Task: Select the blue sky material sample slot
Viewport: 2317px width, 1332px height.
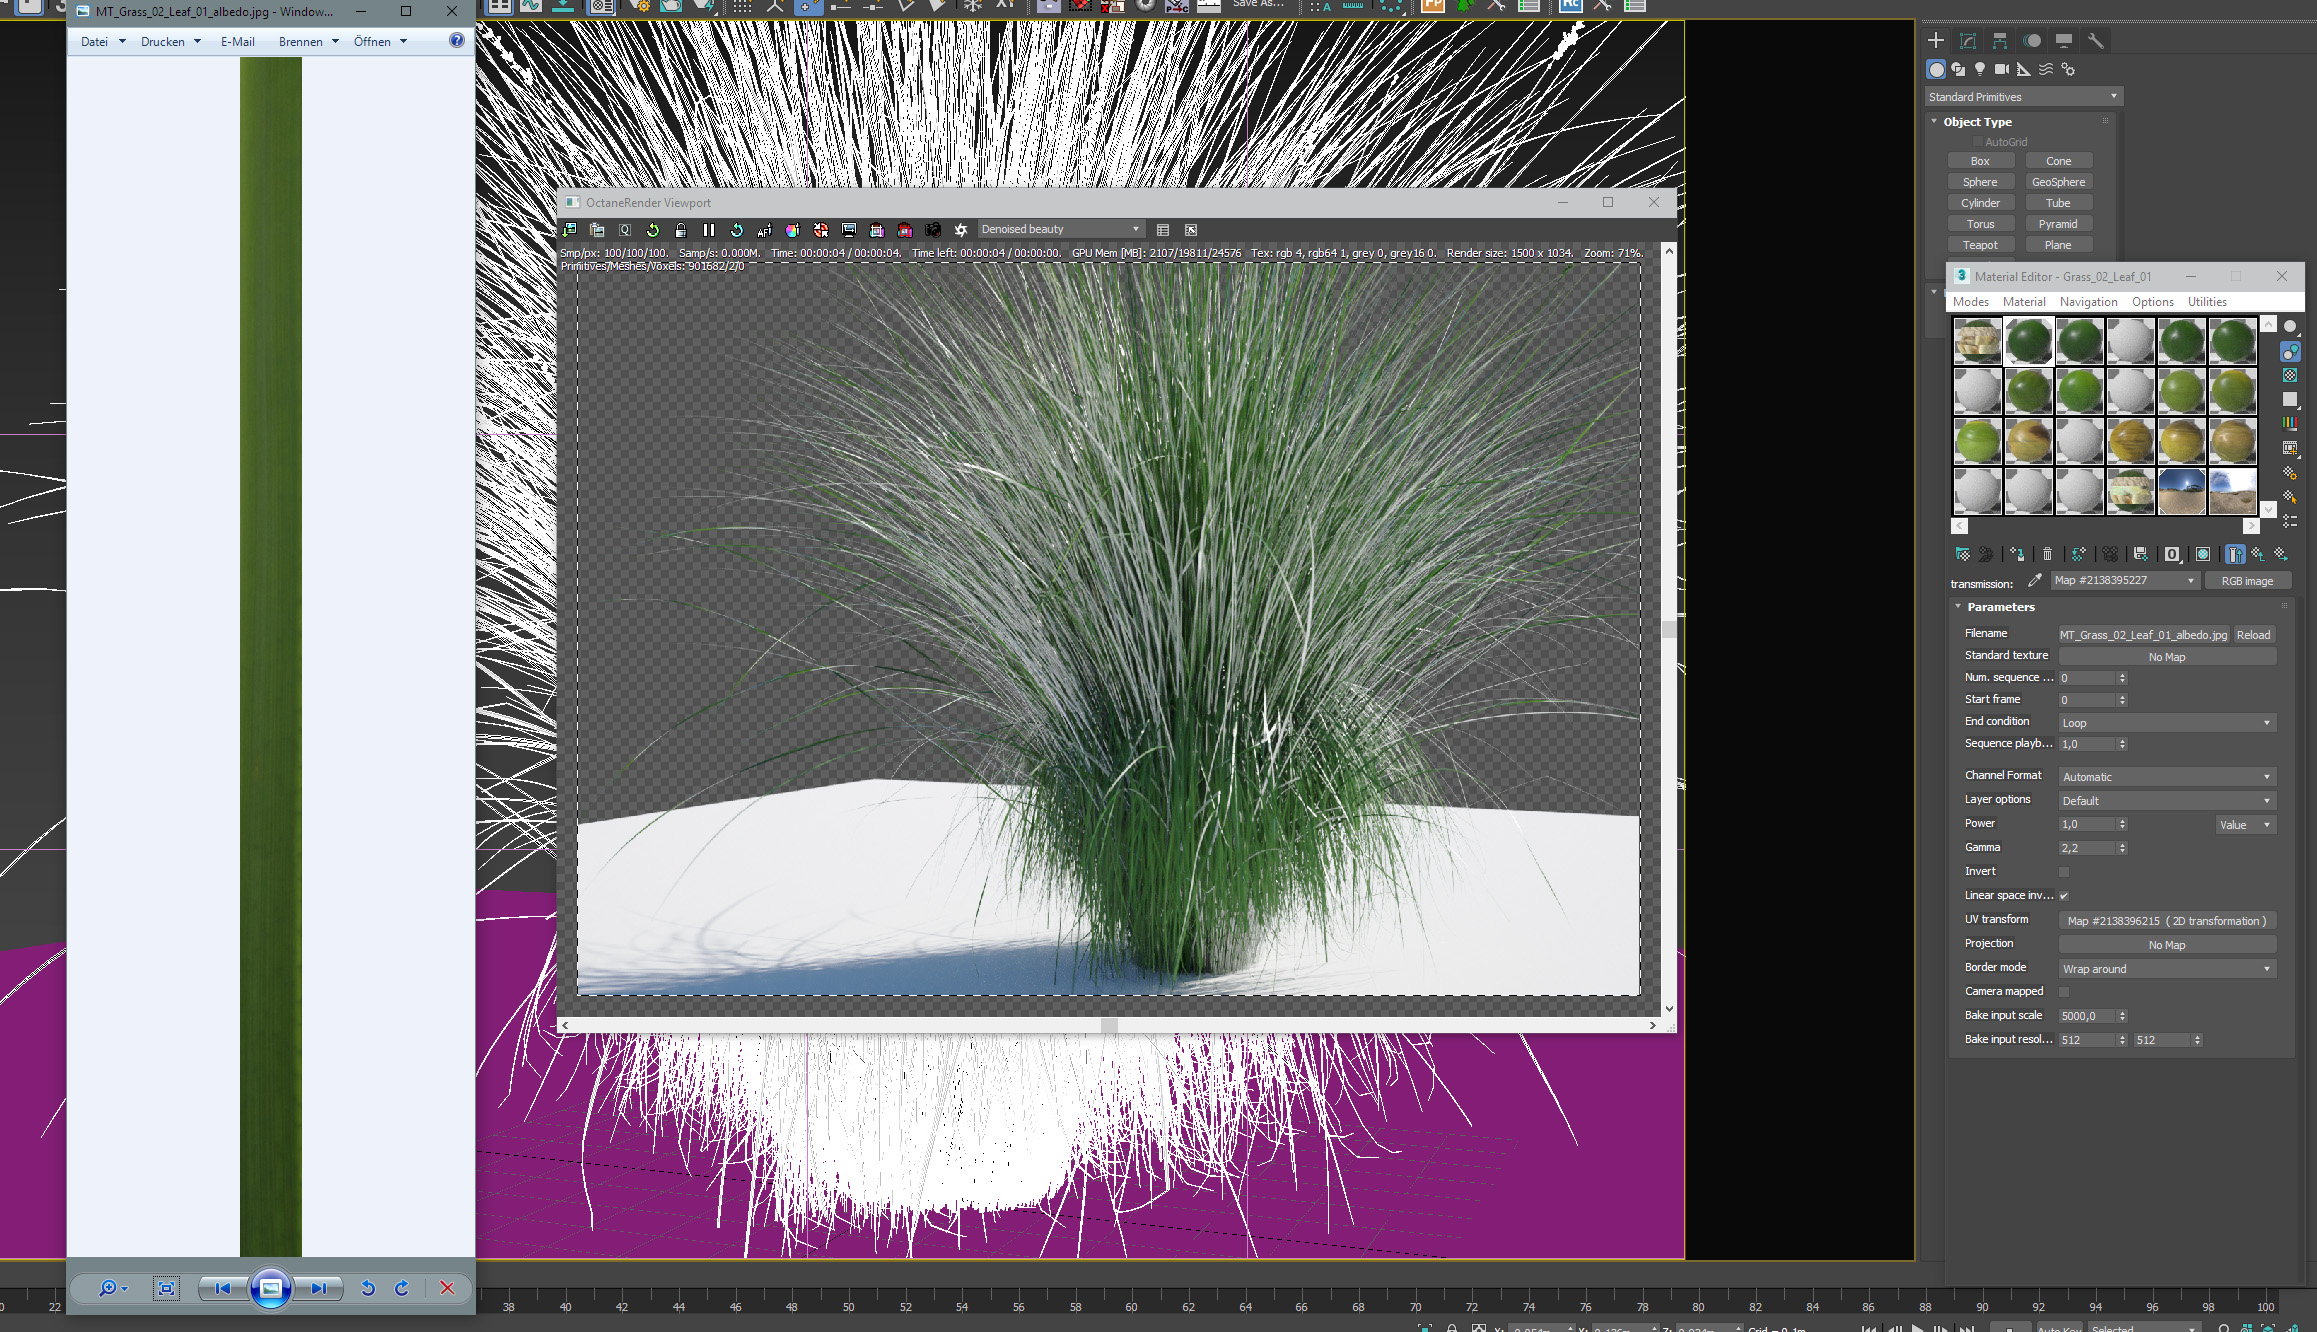Action: (2181, 491)
